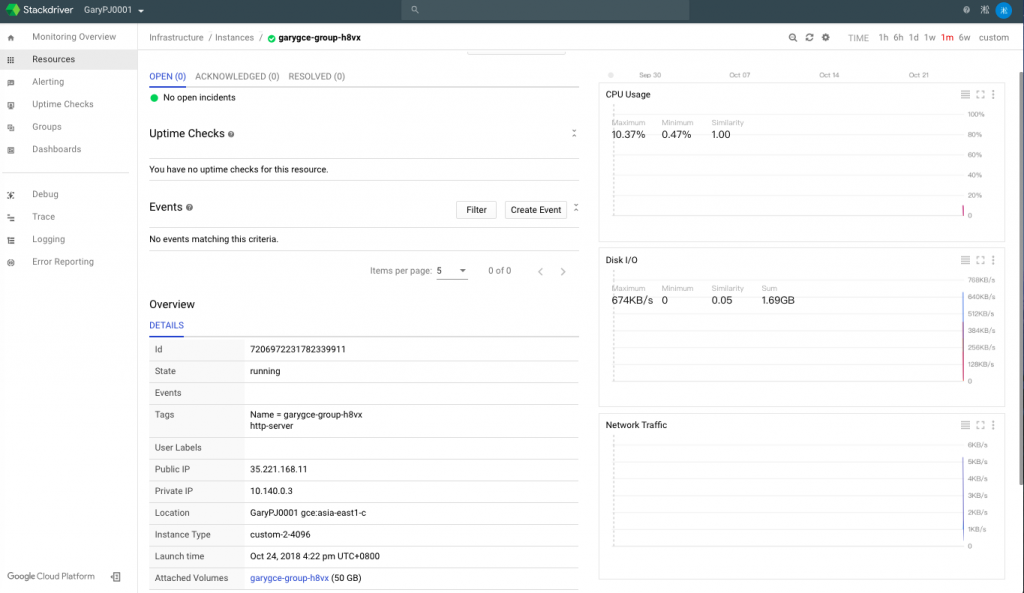
Task: Click the Dashboards sidebar icon
Action: 10,150
